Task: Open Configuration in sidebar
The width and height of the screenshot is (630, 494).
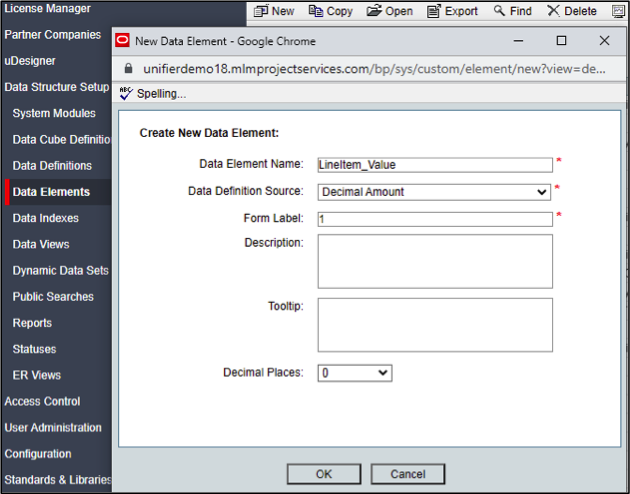Action: tap(38, 454)
